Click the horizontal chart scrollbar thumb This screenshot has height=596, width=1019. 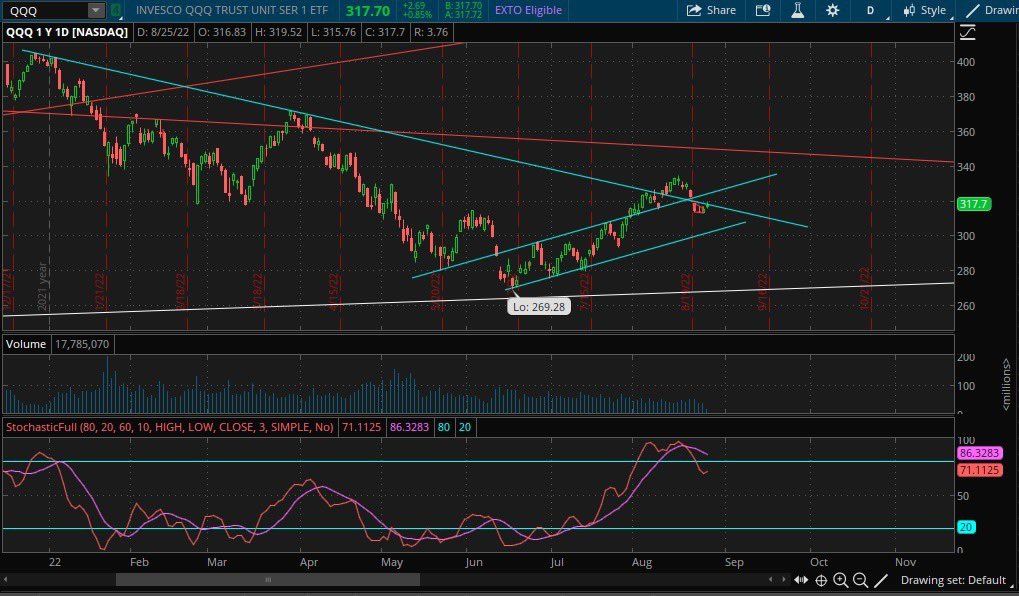(268, 580)
